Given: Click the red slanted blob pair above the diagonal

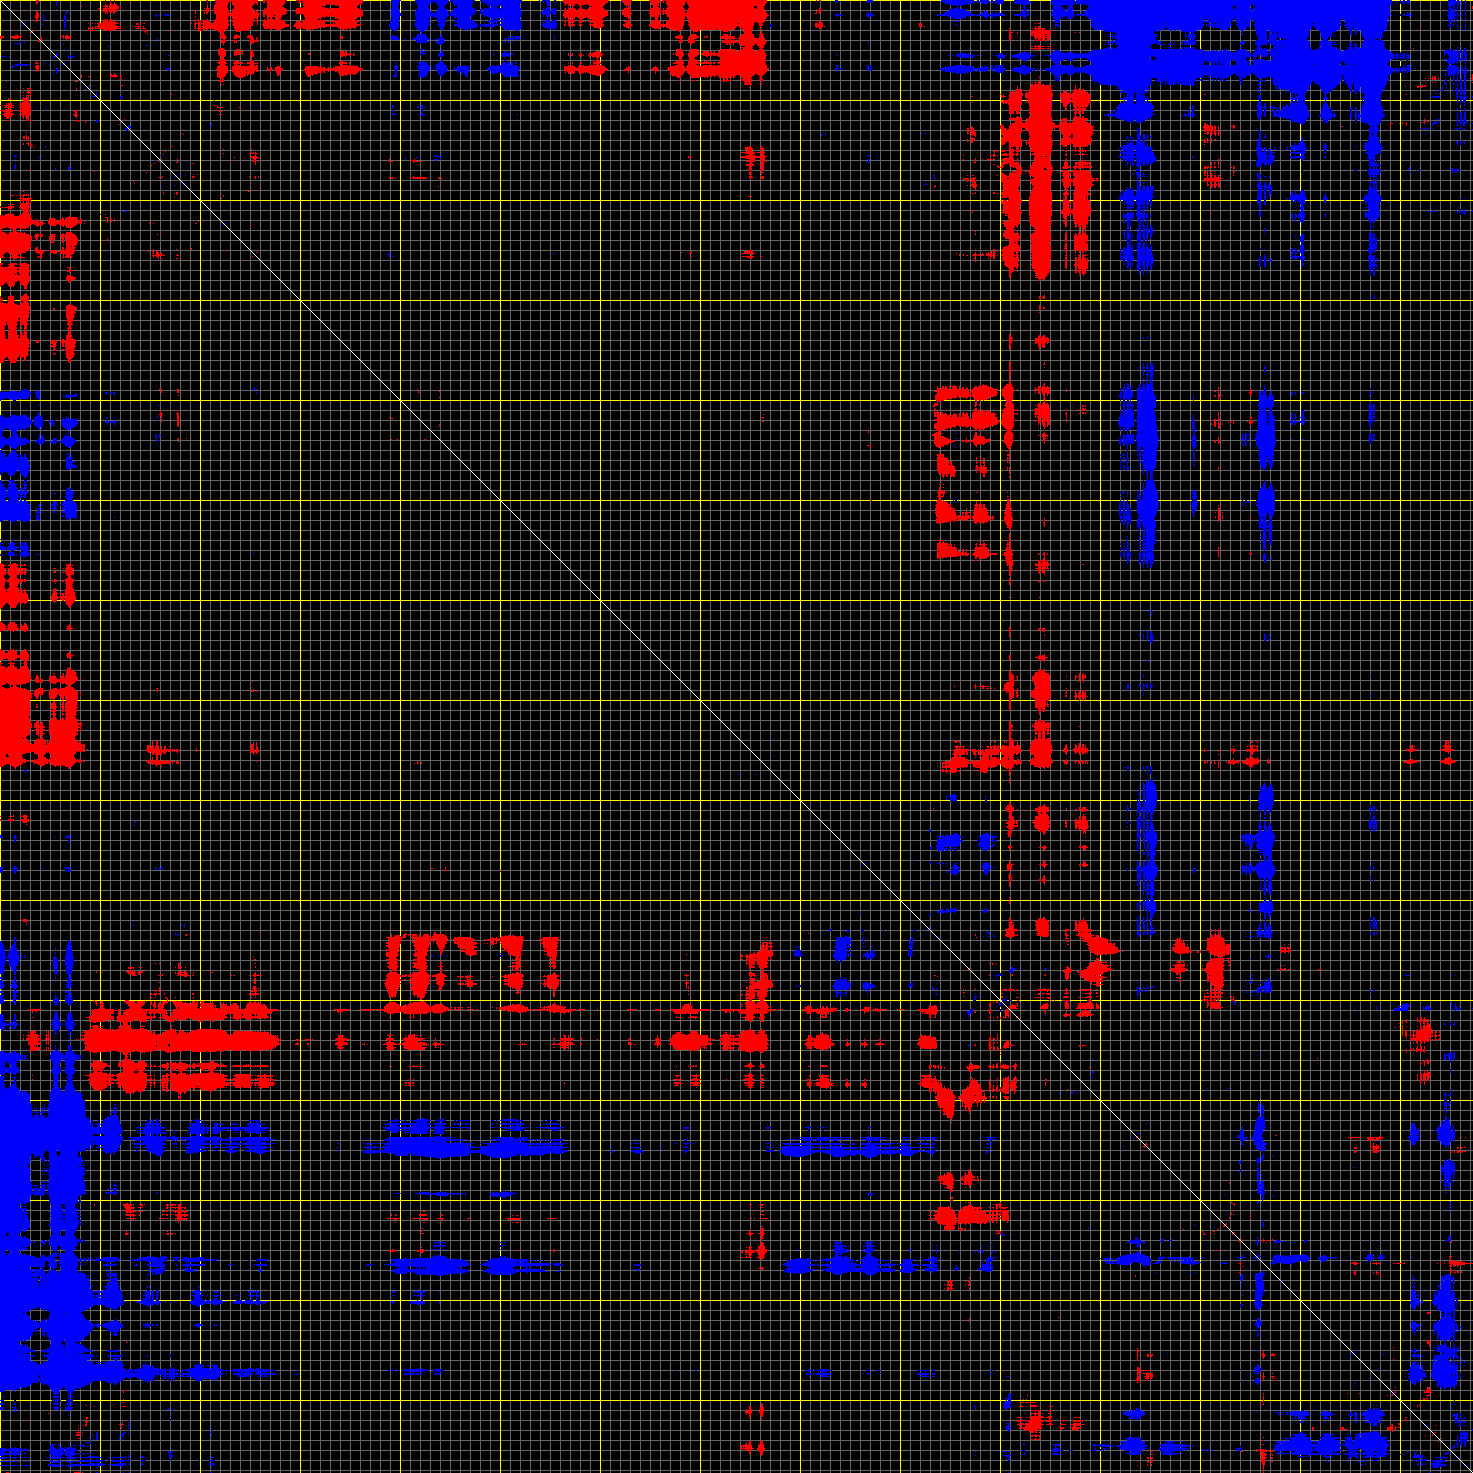Looking at the screenshot, I should click(x=1093, y=955).
